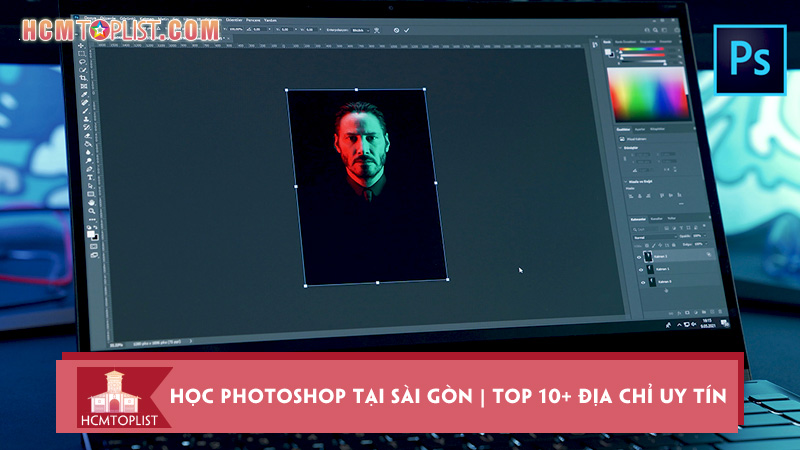The width and height of the screenshot is (800, 450).
Task: Open the Properties panel flyout menu
Action: pos(694,128)
